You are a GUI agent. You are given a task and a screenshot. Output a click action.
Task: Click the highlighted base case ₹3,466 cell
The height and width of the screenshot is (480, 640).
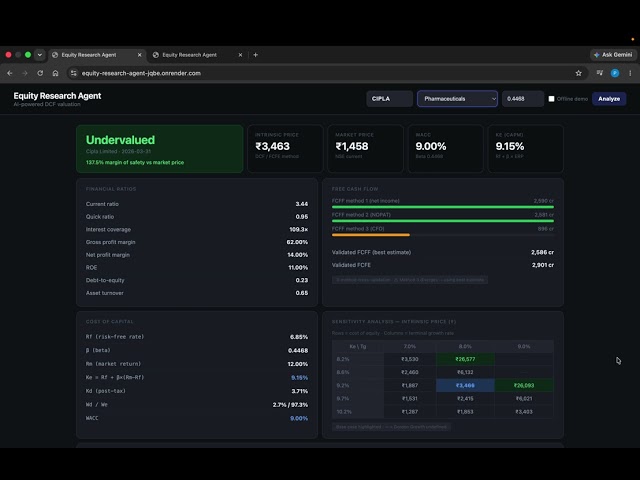click(465, 385)
